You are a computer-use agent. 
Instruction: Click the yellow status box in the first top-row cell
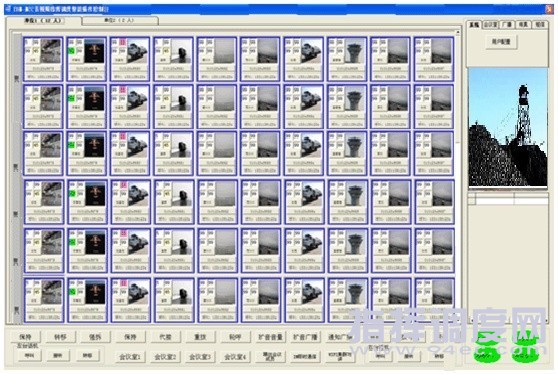(36, 51)
